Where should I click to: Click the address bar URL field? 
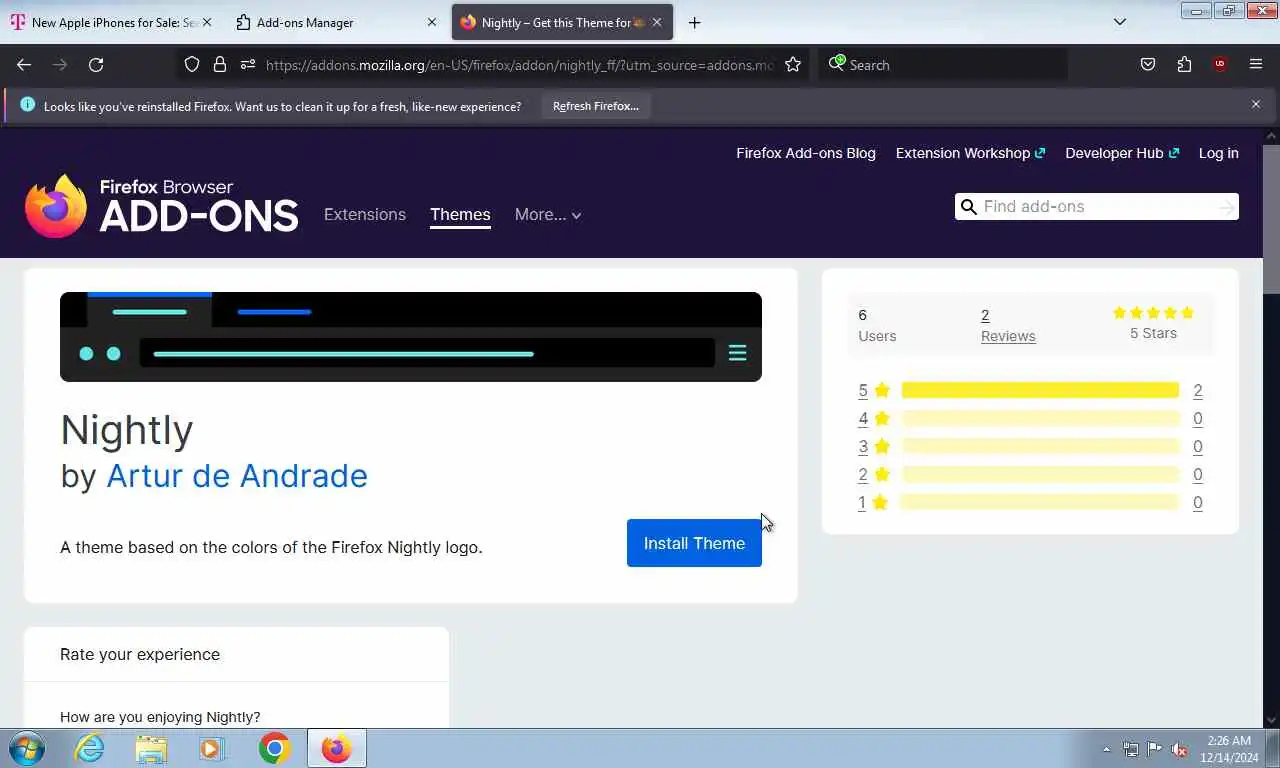(x=520, y=65)
